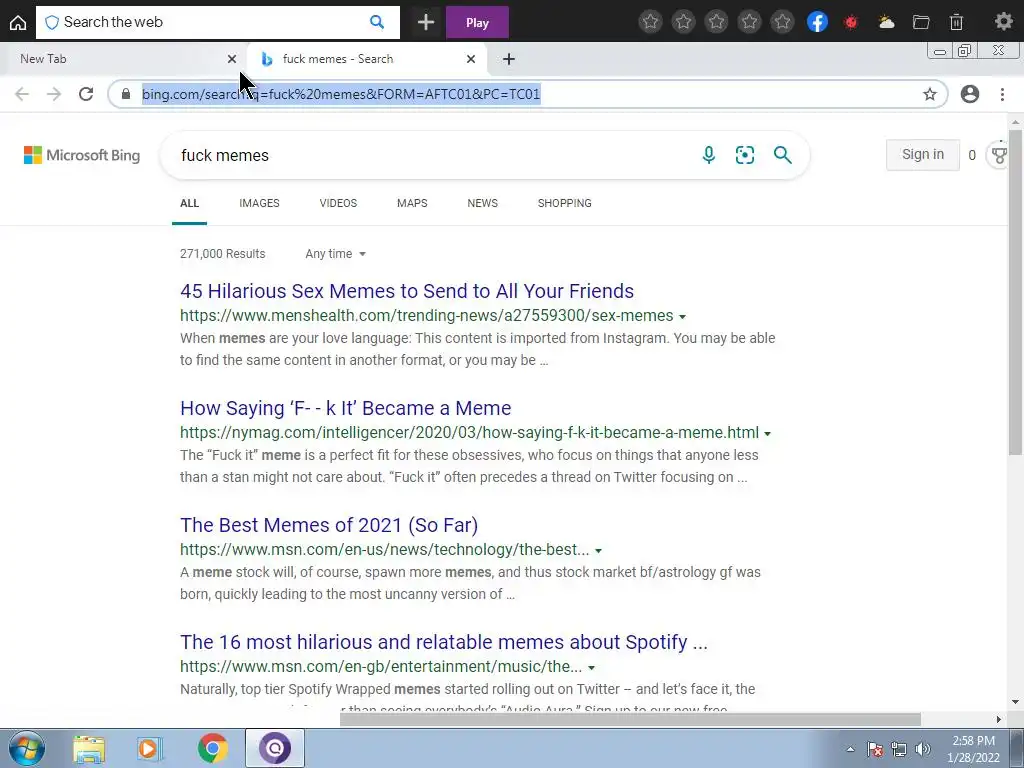The height and width of the screenshot is (768, 1024).
Task: Expand arrow next to msn.com en-us URL
Action: click(x=598, y=551)
